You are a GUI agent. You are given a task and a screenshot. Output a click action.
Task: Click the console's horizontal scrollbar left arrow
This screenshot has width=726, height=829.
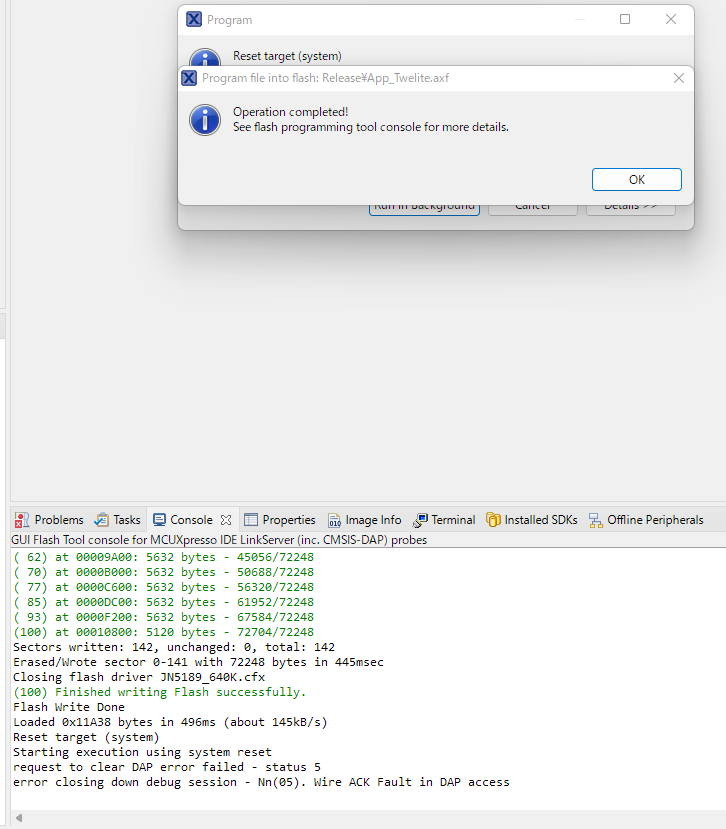click(x=20, y=817)
